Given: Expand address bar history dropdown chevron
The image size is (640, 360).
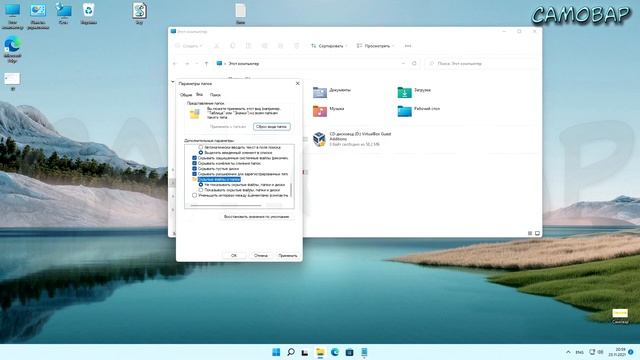Looking at the screenshot, I should (403, 64).
